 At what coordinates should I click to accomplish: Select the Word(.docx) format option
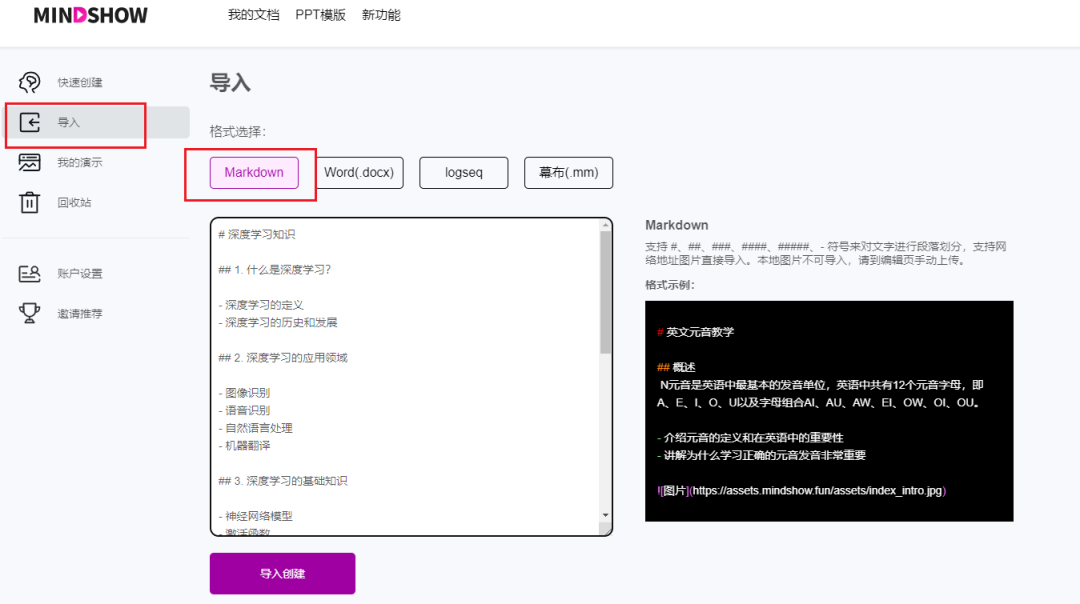(359, 172)
